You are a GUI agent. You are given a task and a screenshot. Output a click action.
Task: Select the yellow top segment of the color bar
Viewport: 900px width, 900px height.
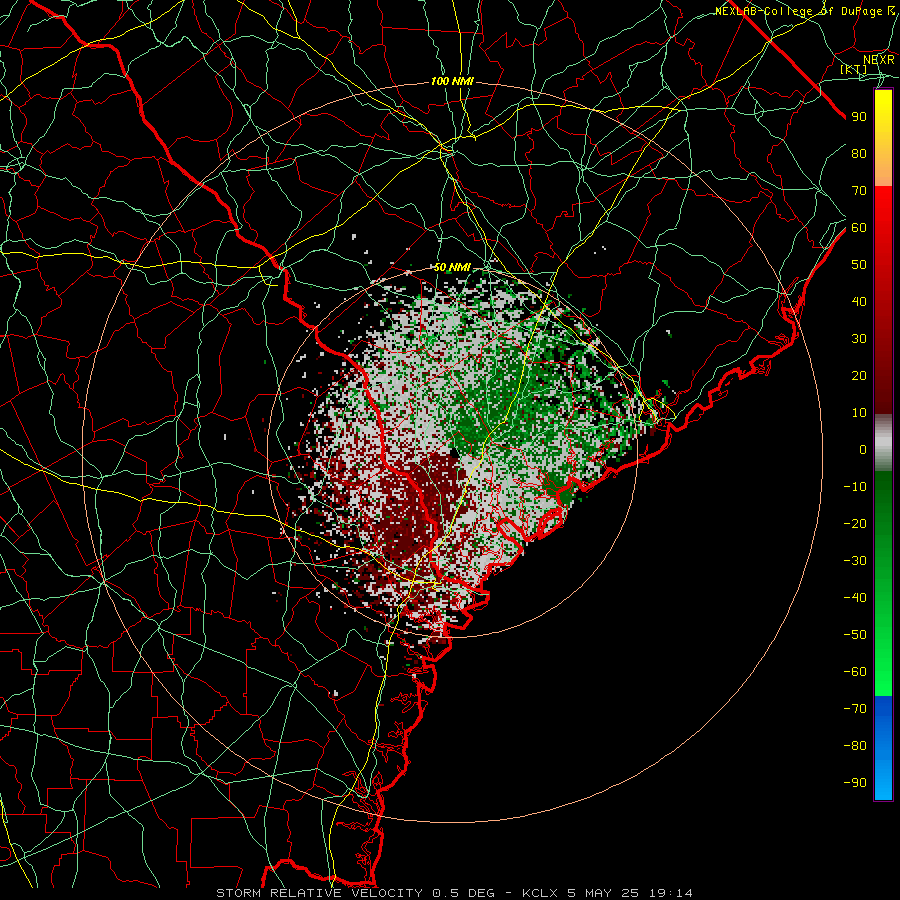883,138
